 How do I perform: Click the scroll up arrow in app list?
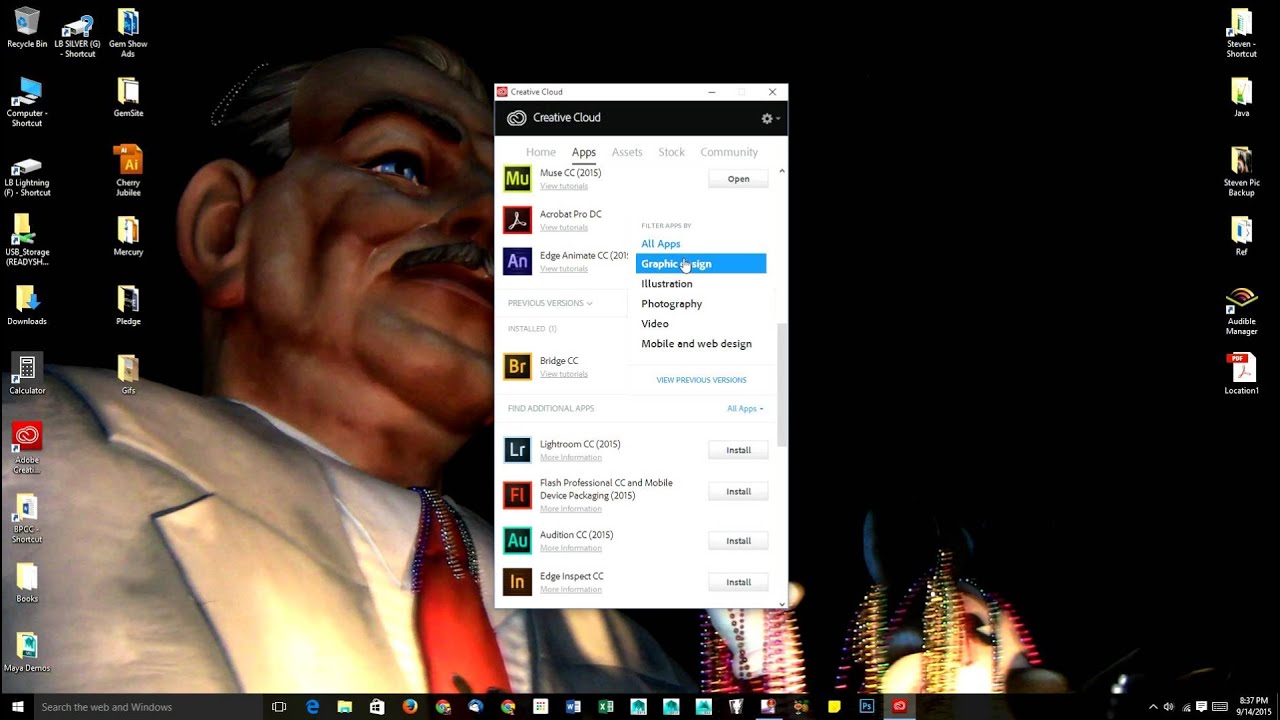point(782,171)
